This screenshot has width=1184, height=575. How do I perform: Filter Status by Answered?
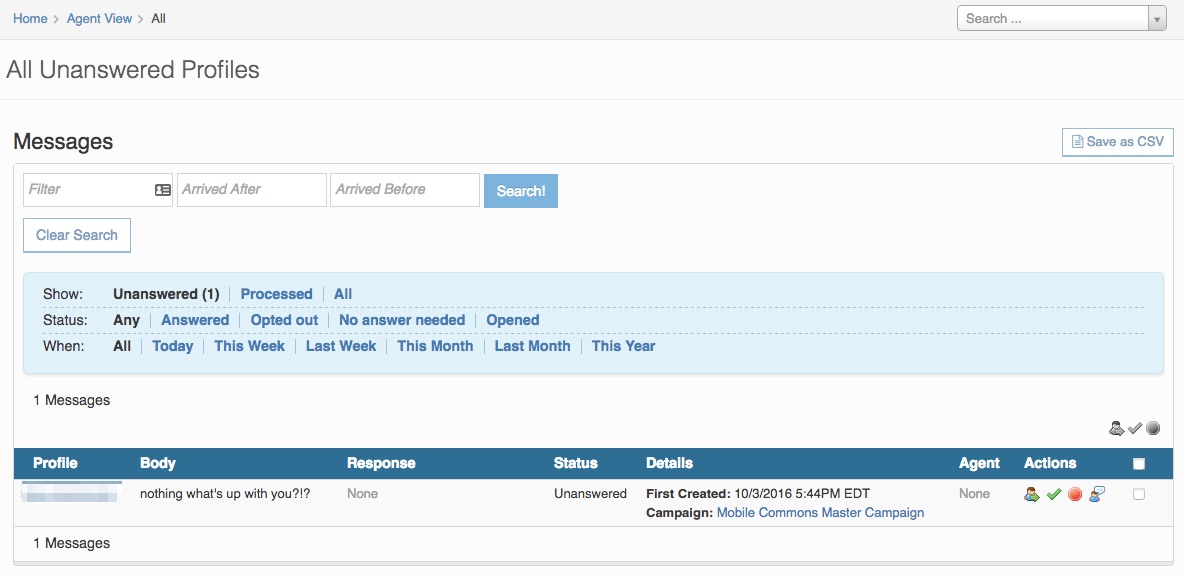195,320
